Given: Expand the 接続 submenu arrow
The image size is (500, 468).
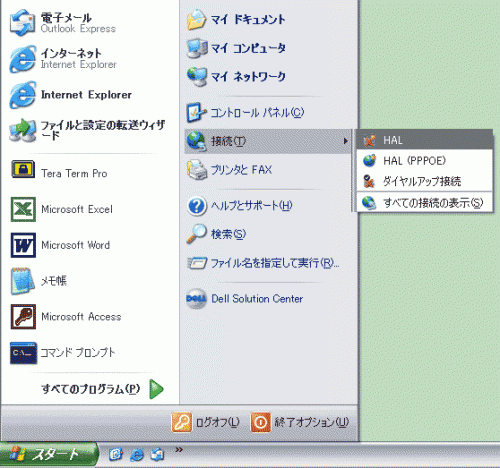Looking at the screenshot, I should (346, 141).
